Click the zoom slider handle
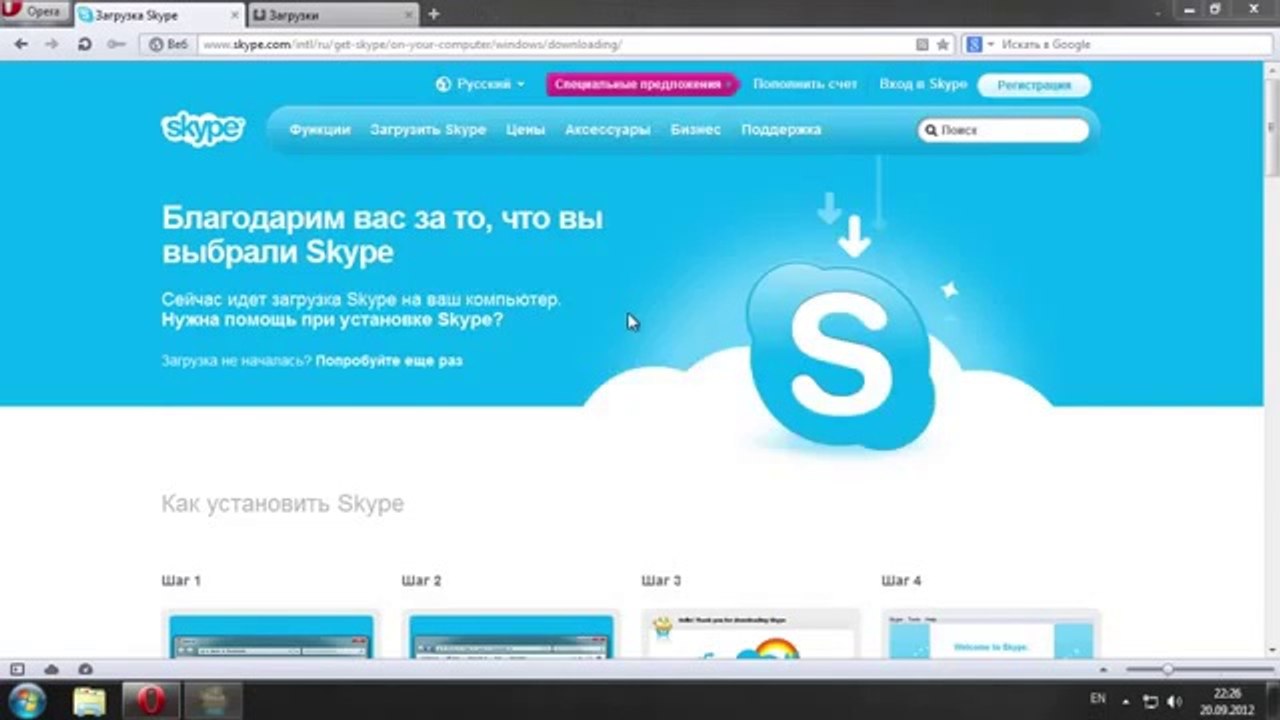The image size is (1280, 720). [x=1167, y=669]
